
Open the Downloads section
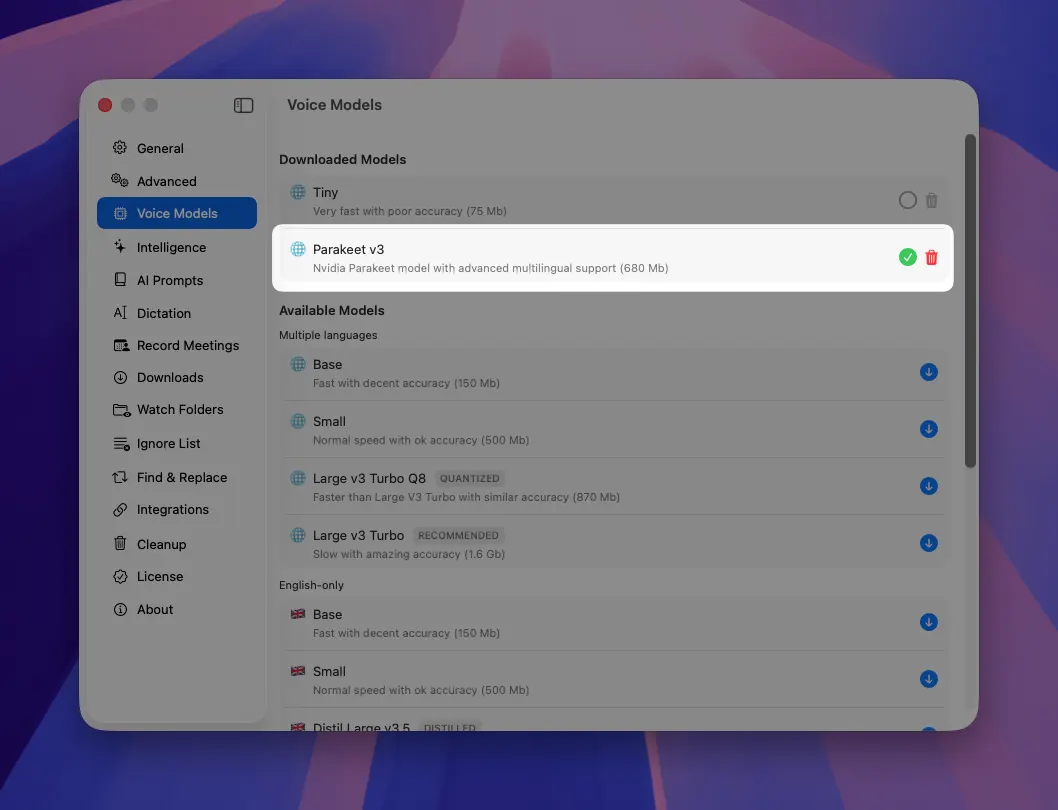pyautogui.click(x=177, y=377)
